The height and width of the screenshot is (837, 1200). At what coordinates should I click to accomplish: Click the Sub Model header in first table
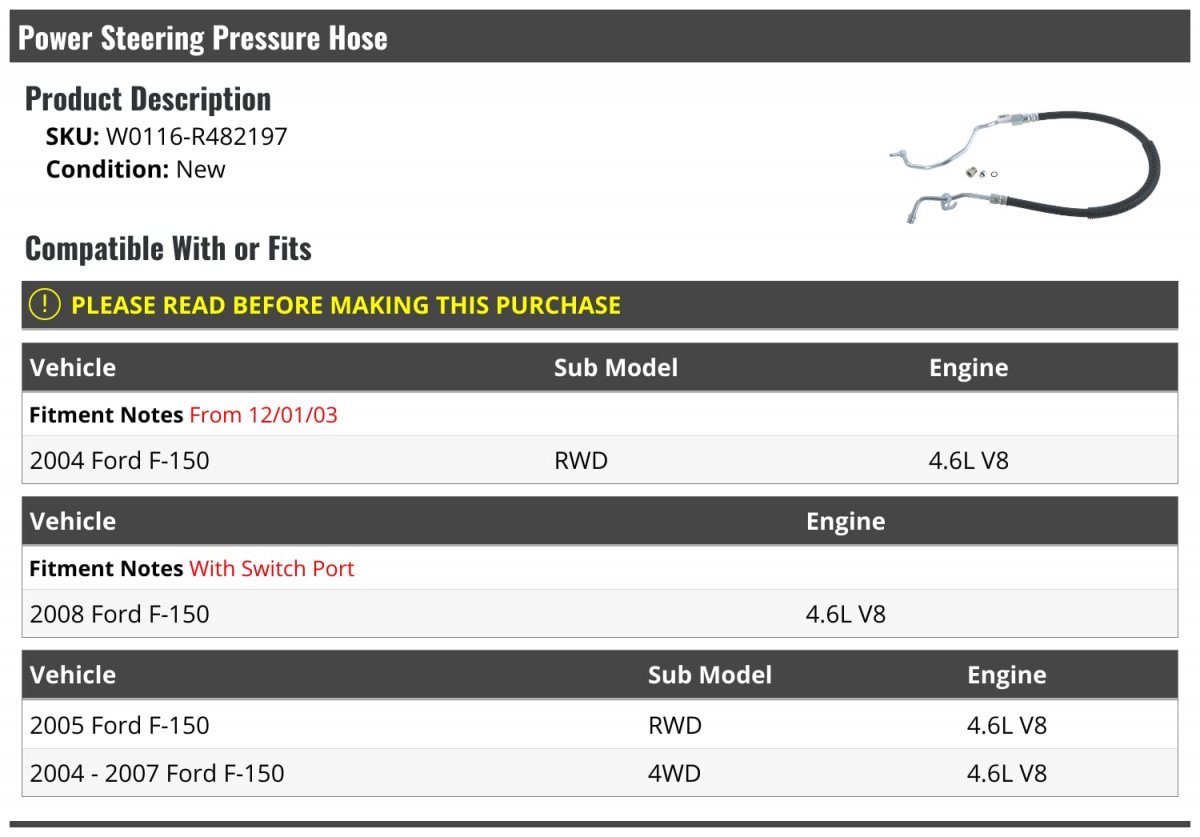(615, 368)
